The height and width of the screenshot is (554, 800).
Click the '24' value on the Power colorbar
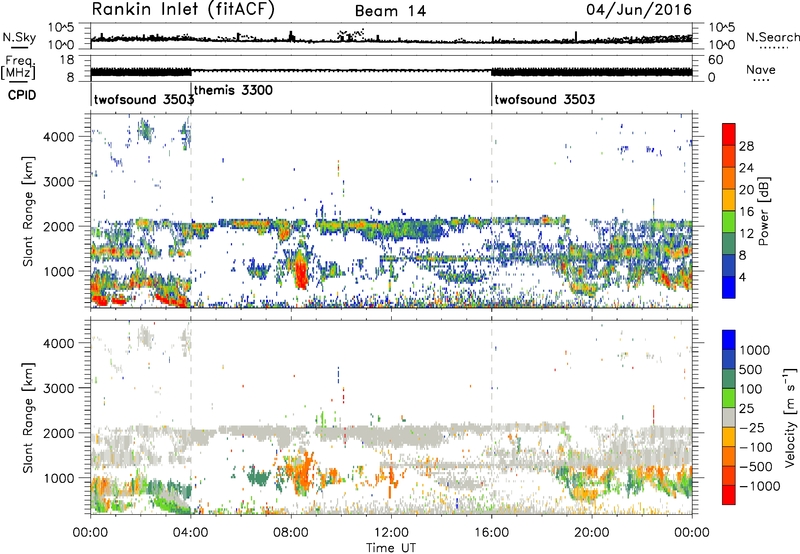click(746, 168)
